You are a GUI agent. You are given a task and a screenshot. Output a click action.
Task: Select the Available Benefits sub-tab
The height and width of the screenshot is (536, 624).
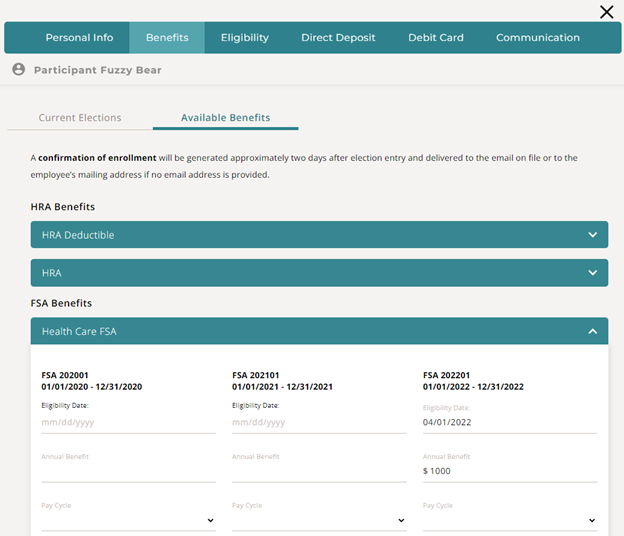225,118
